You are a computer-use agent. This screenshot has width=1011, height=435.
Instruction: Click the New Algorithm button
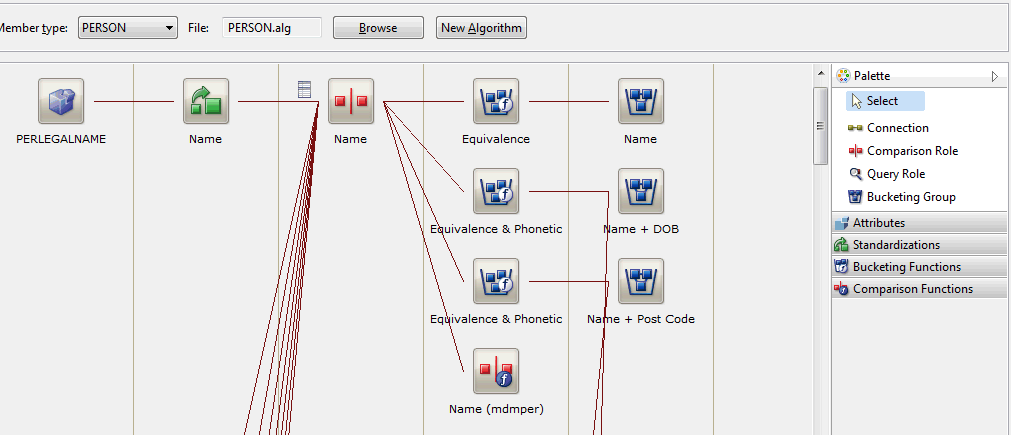point(481,28)
